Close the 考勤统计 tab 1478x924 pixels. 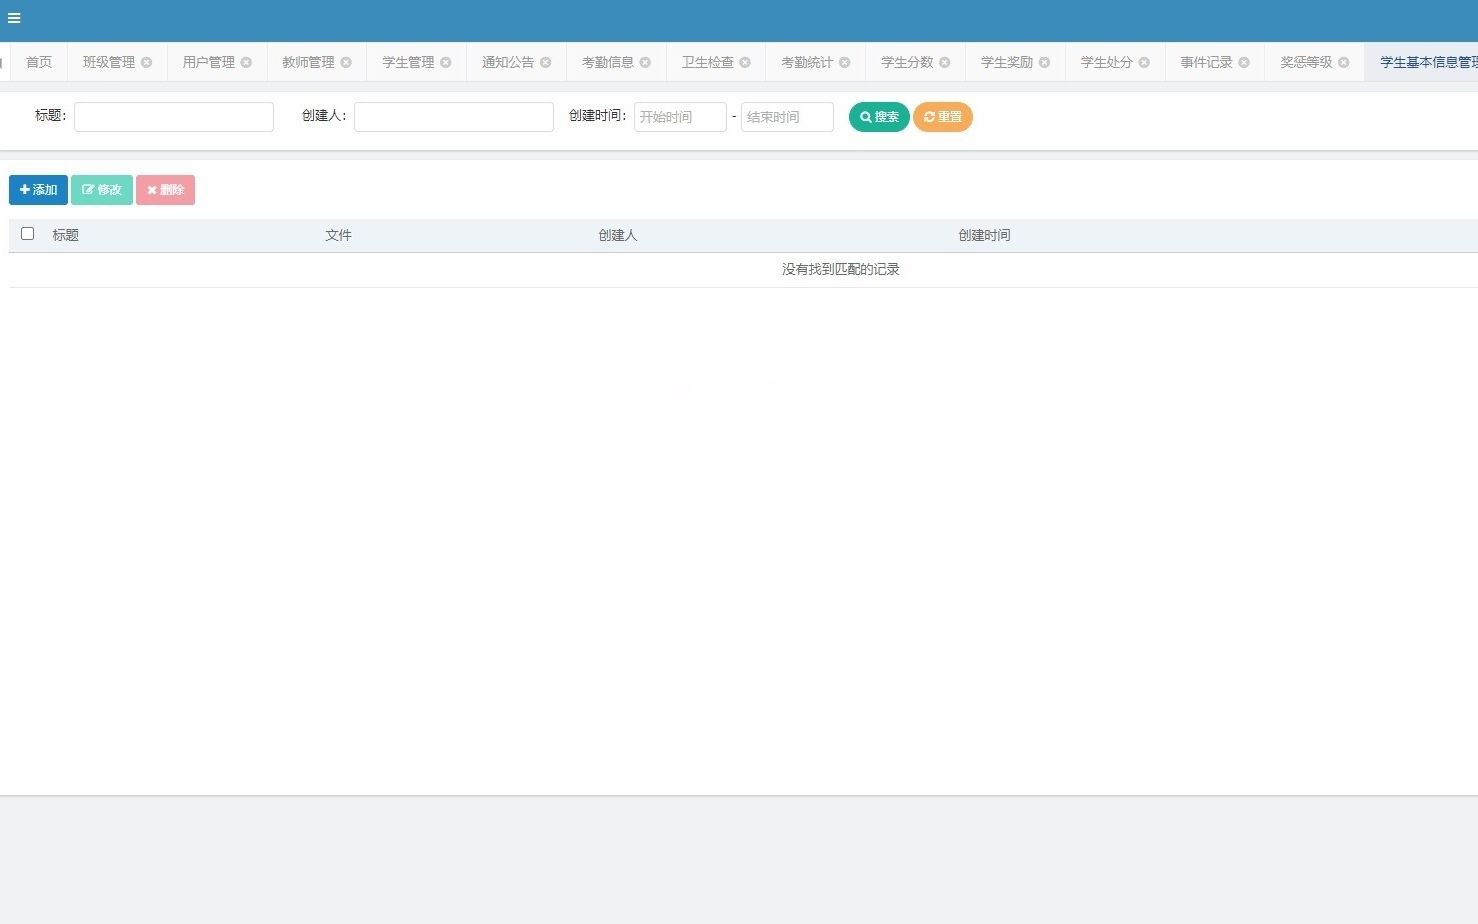[x=844, y=62]
